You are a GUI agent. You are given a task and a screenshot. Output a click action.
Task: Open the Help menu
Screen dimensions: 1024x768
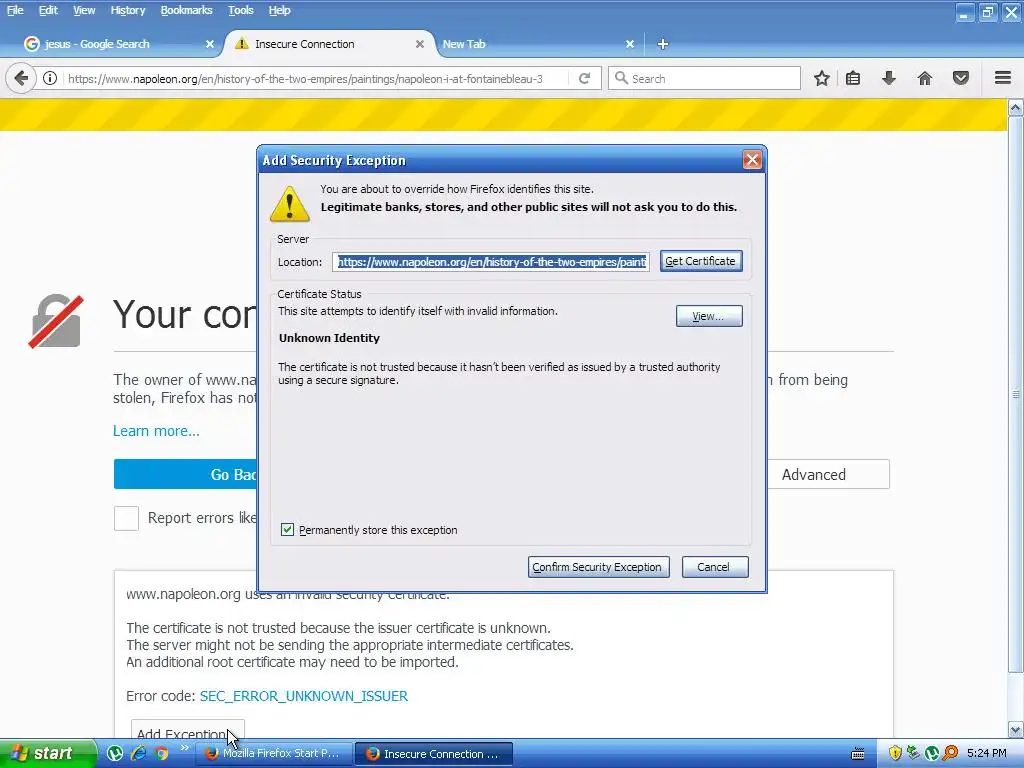279,10
